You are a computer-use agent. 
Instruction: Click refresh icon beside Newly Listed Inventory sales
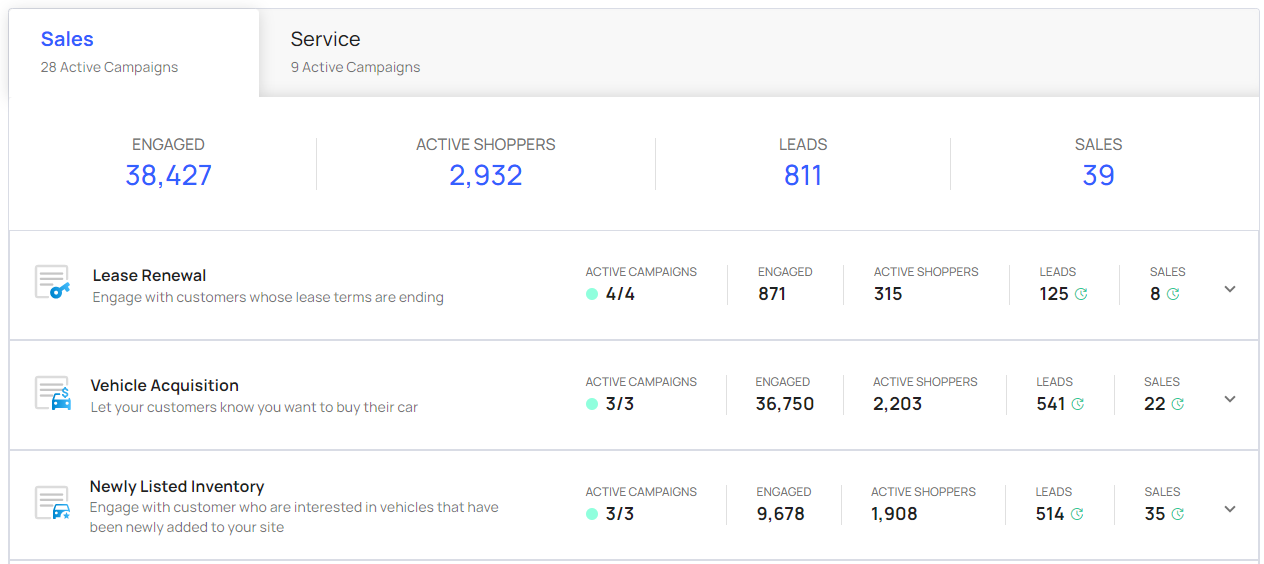point(1177,514)
